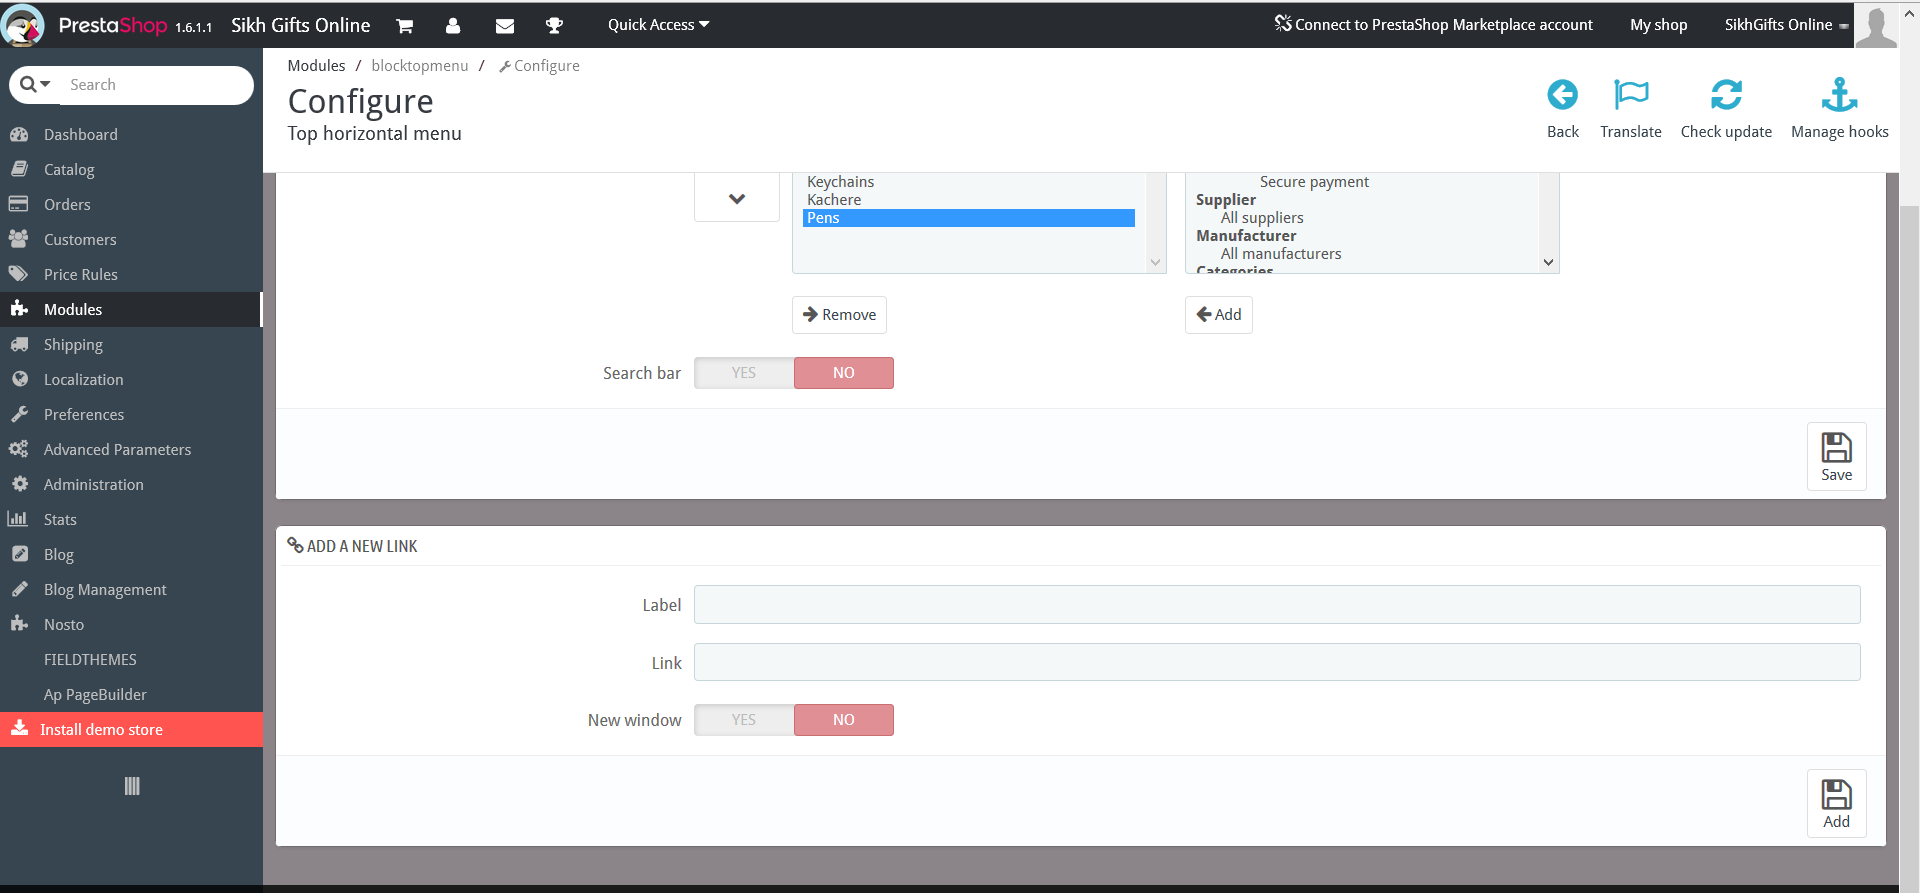The height and width of the screenshot is (893, 1920).
Task: Open the trophy icon in header
Action: tap(554, 26)
